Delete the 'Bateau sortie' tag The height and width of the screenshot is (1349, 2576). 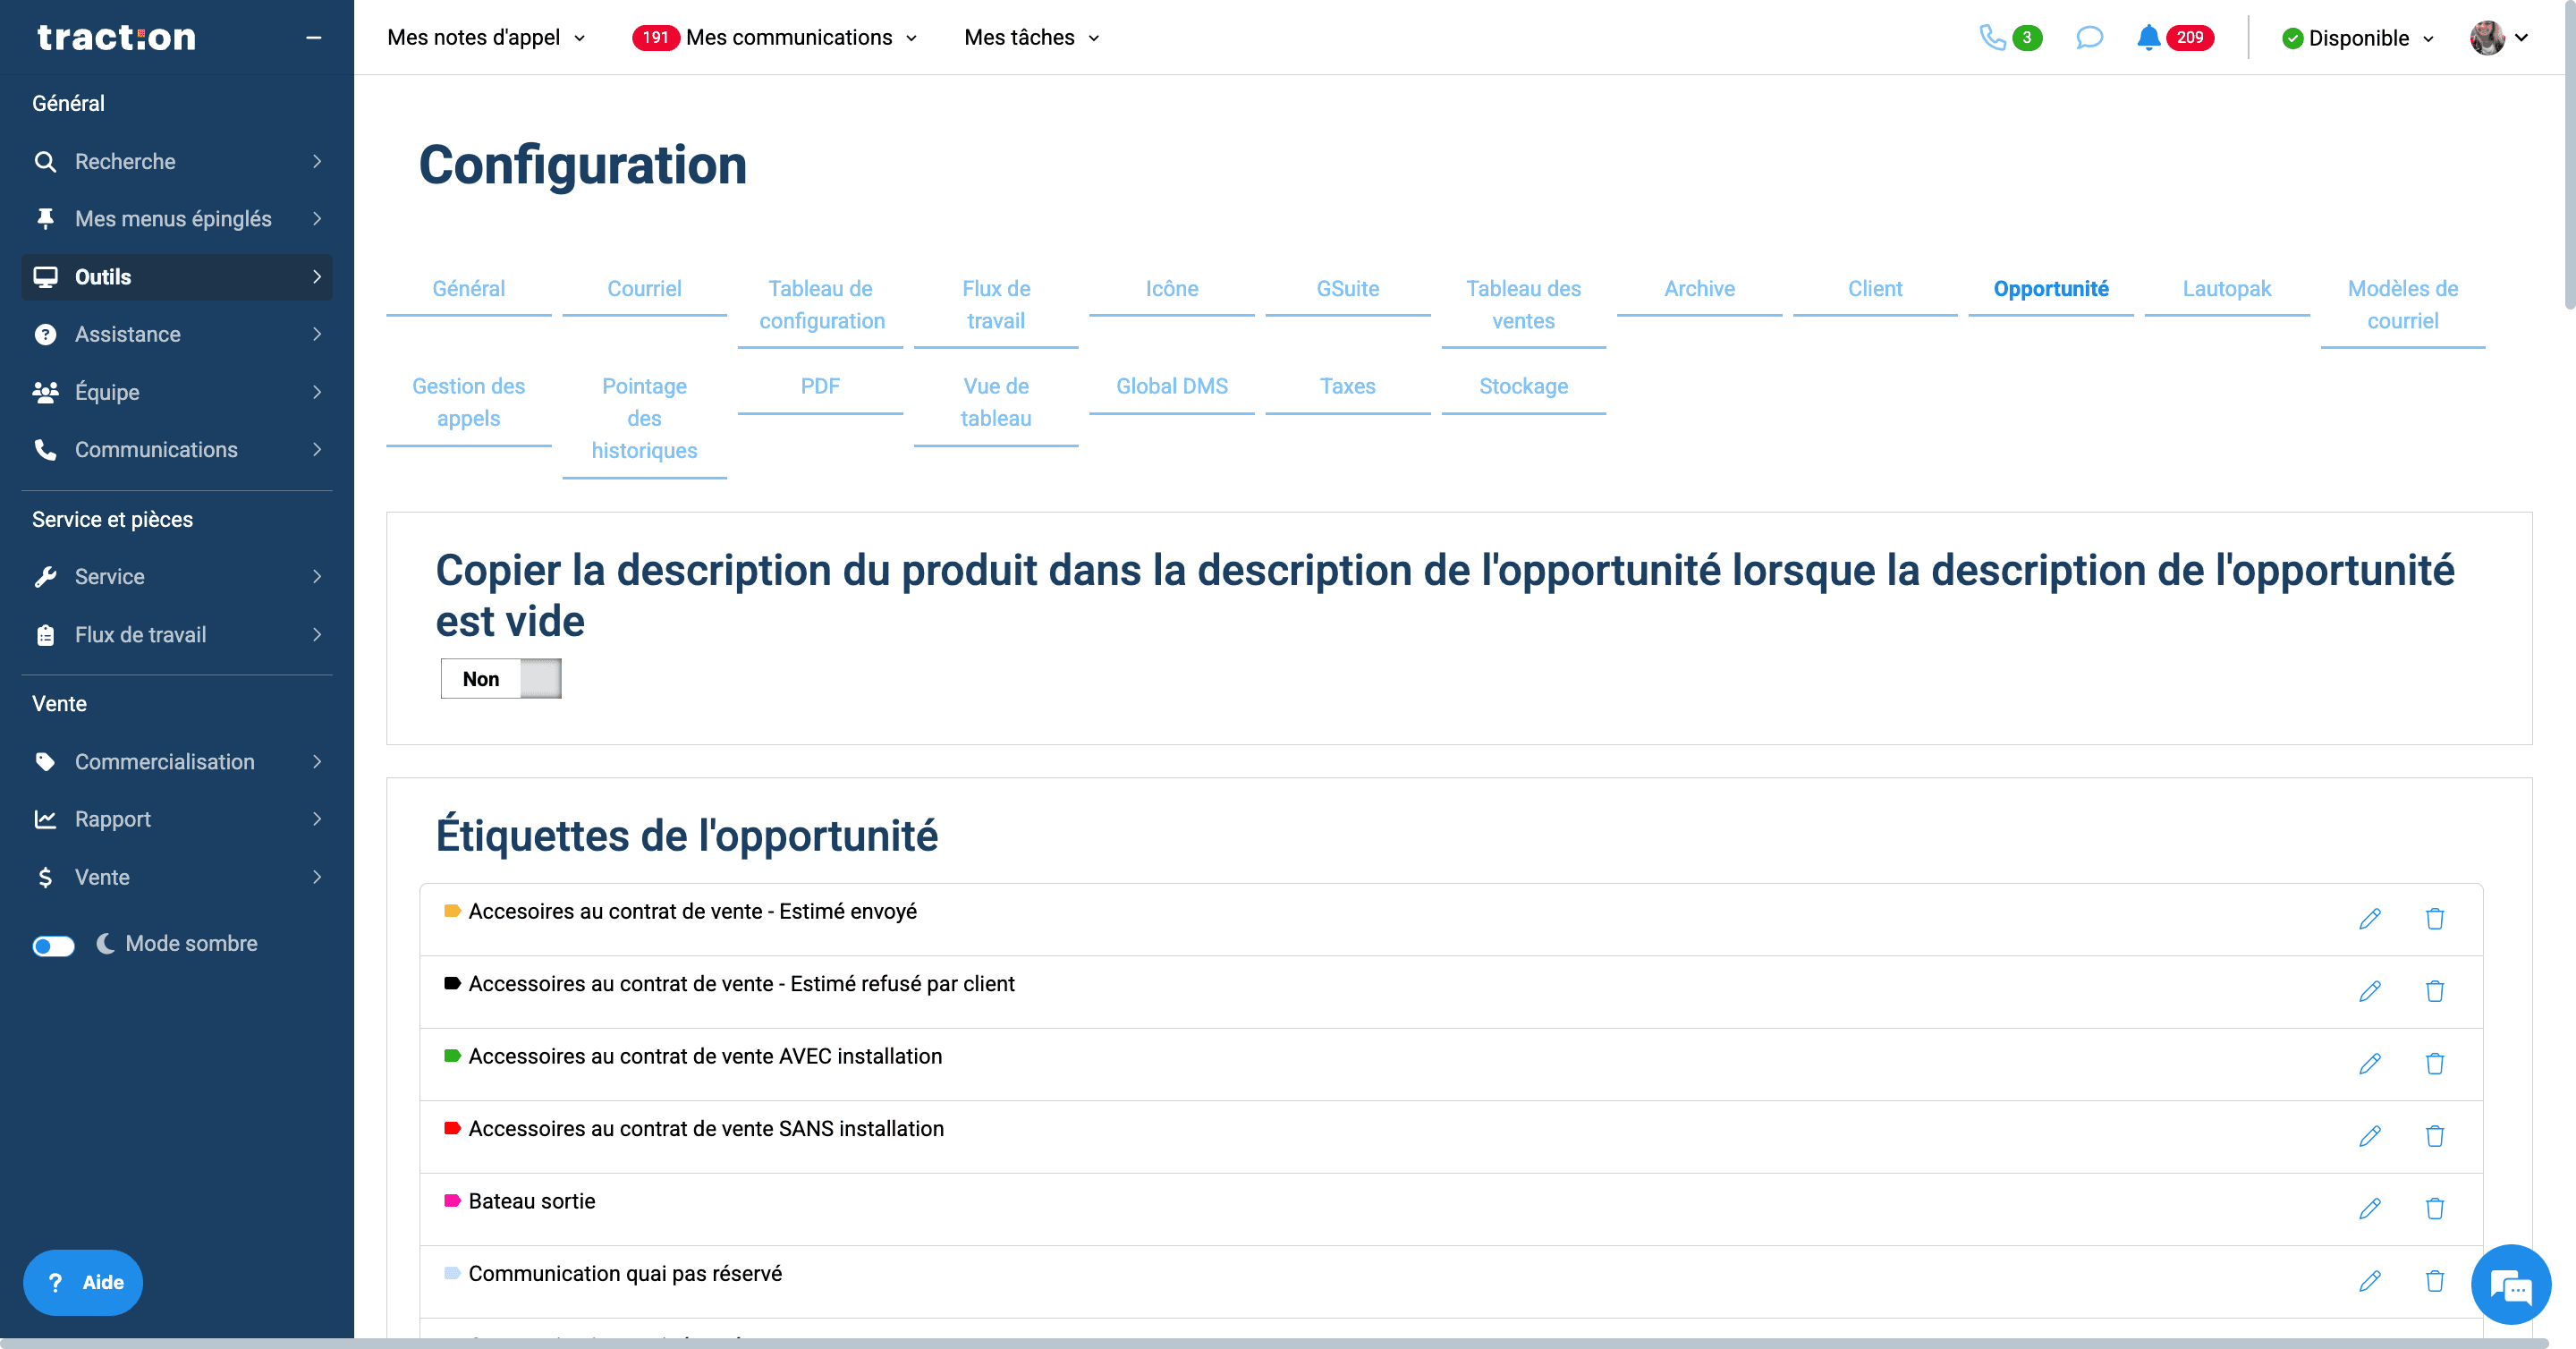[2434, 1209]
